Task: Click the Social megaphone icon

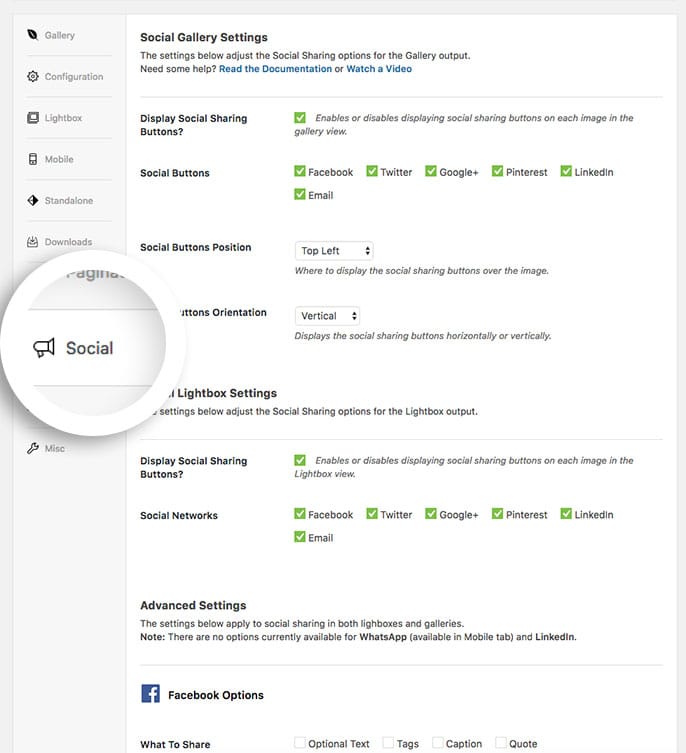Action: click(x=44, y=347)
